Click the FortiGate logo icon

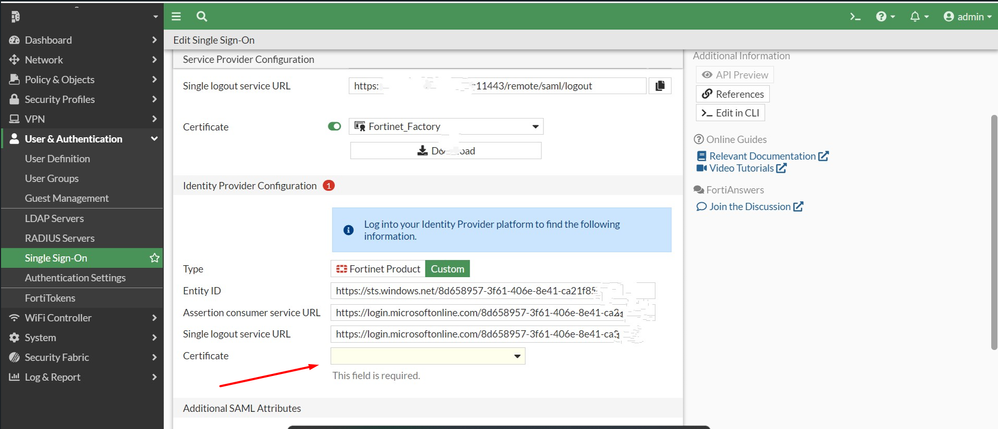point(15,17)
